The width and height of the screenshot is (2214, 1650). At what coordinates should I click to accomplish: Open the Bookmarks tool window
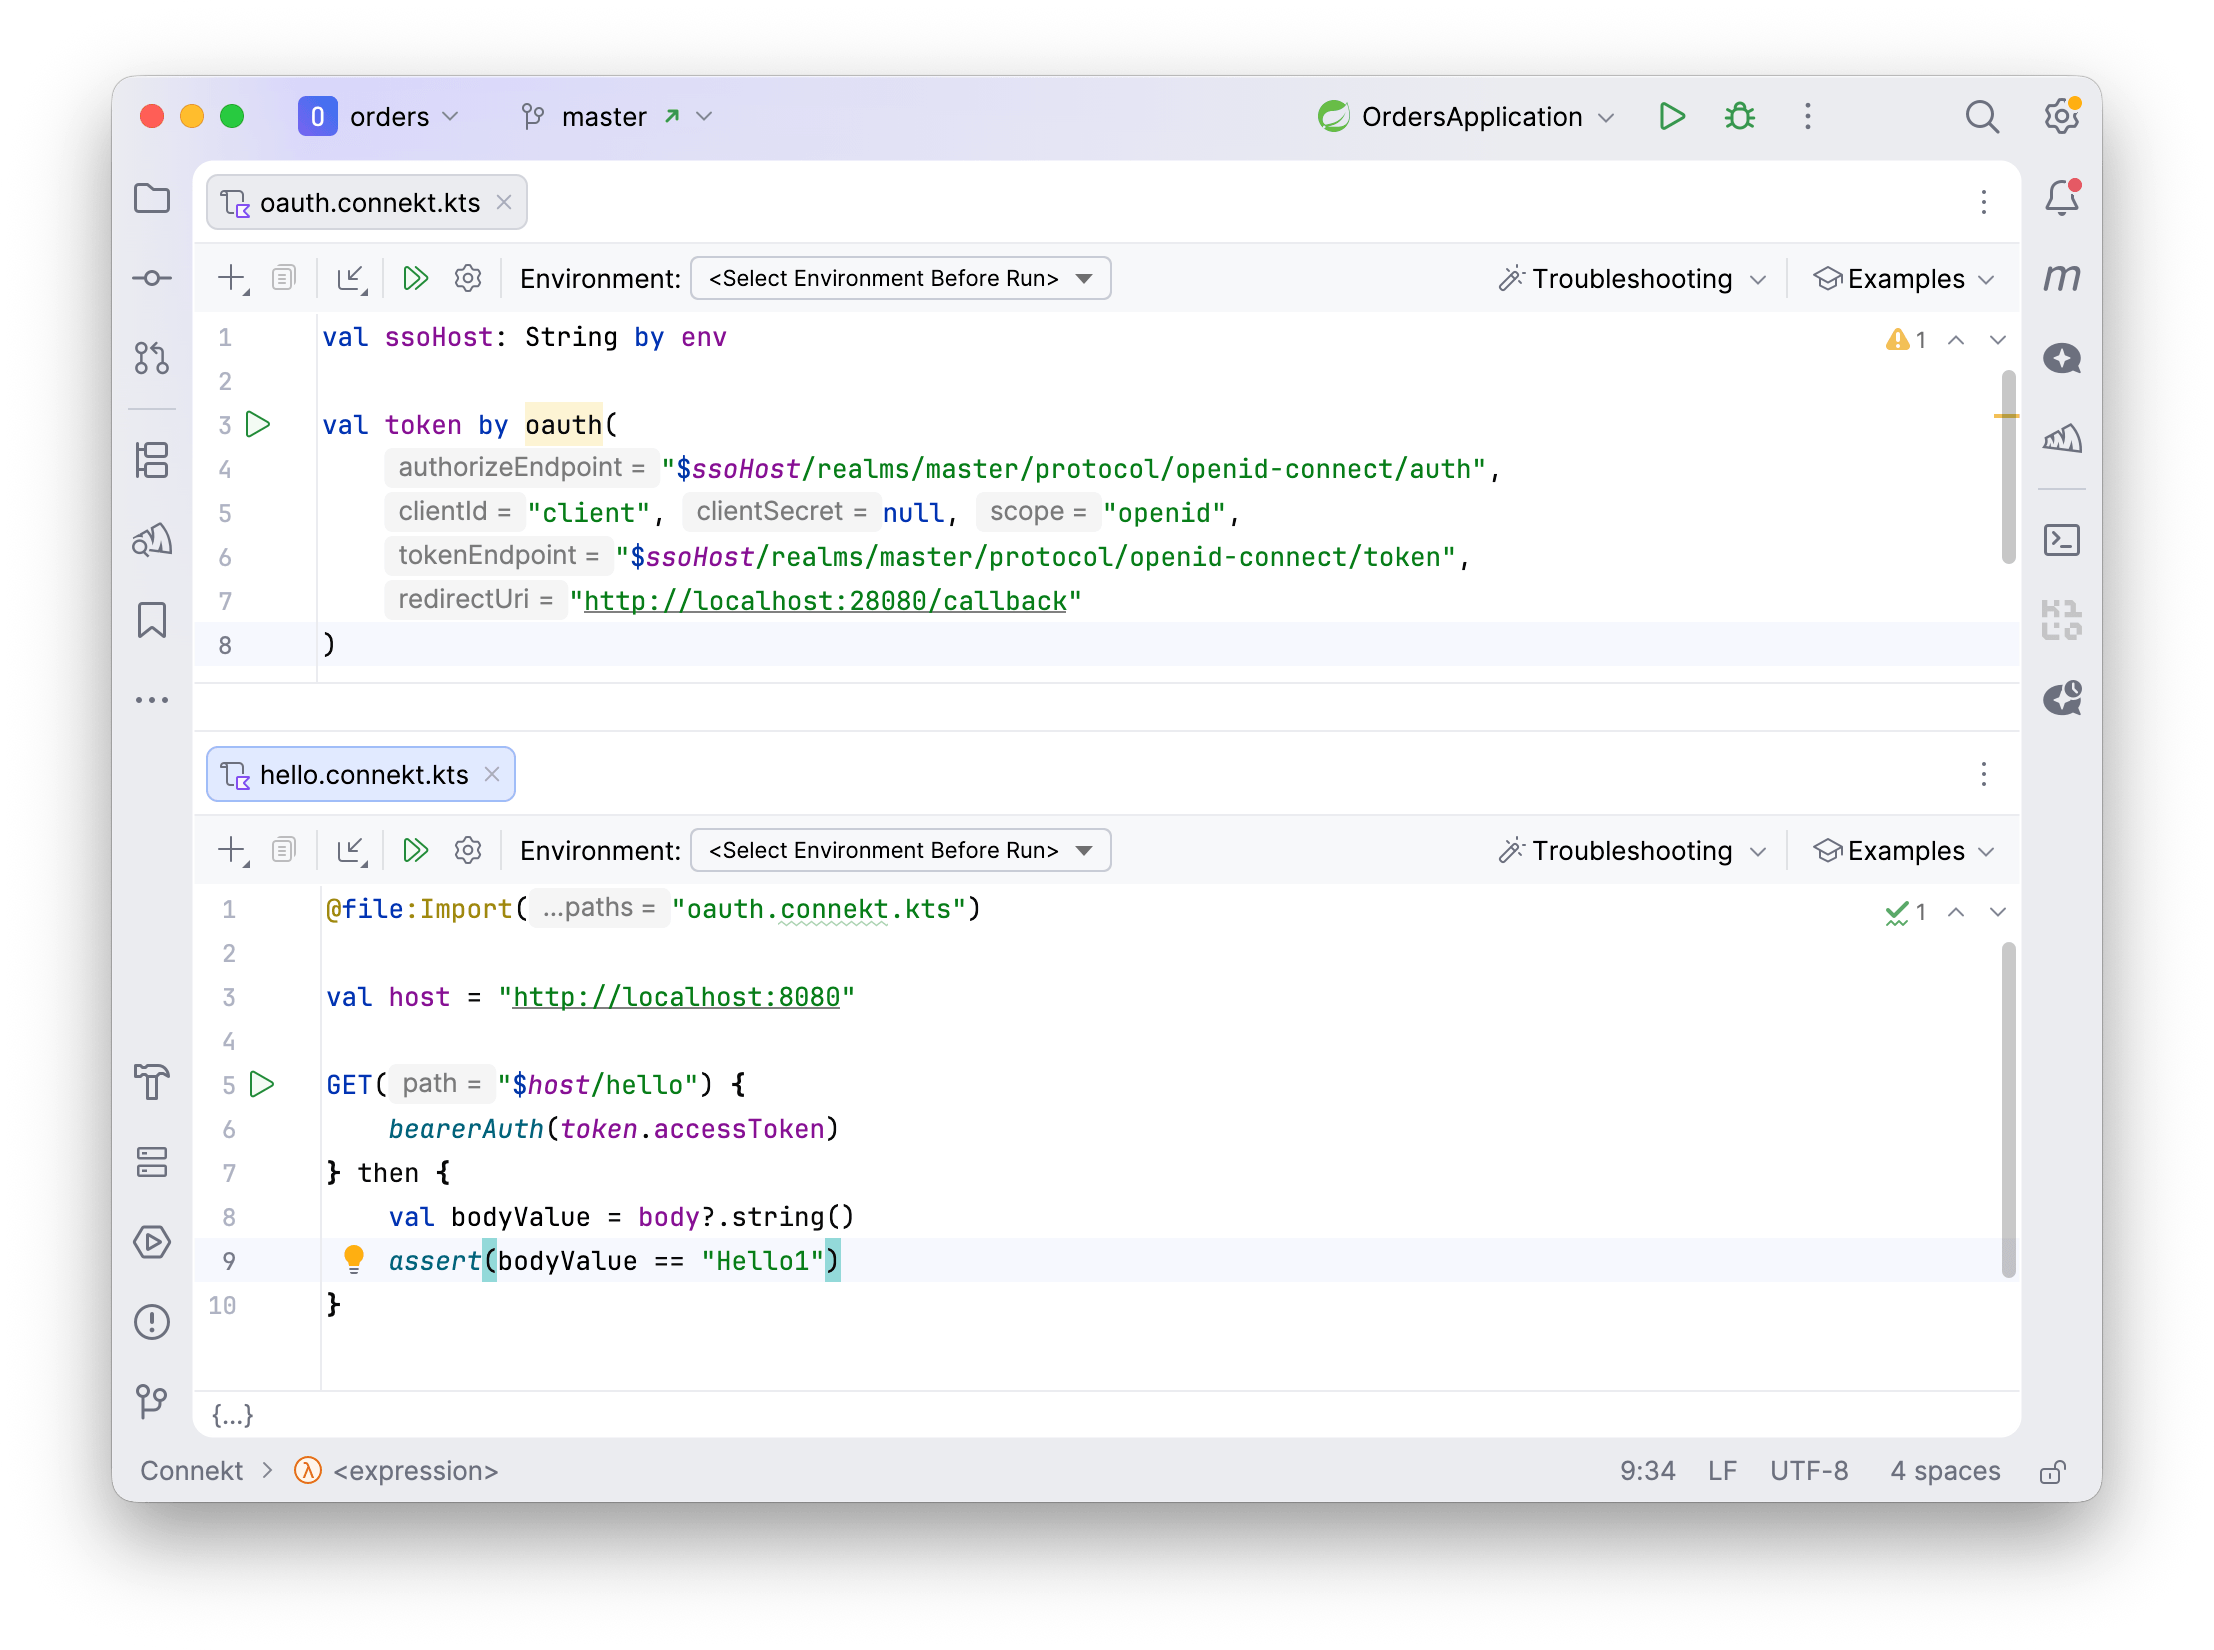pos(152,620)
